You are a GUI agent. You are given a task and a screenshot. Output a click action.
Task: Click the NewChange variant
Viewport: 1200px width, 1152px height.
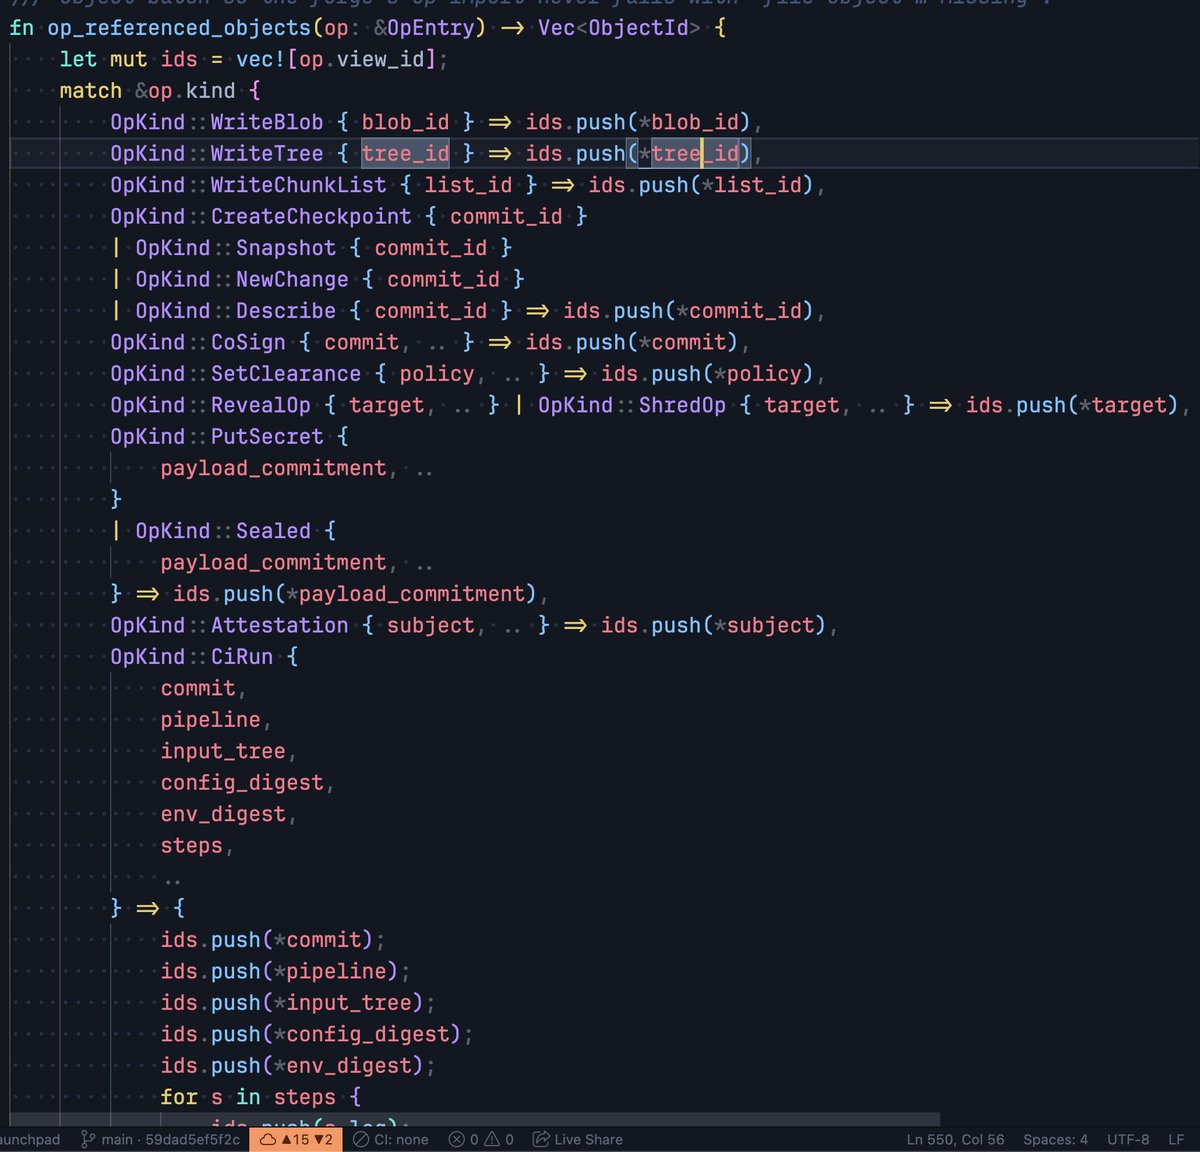(x=292, y=280)
